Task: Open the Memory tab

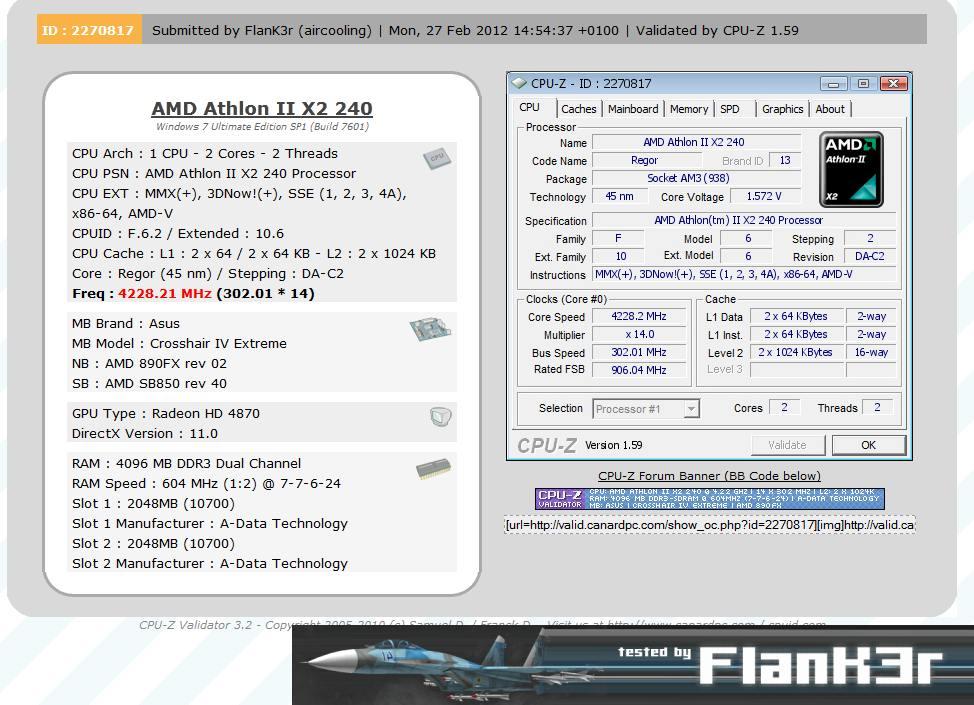Action: click(689, 109)
